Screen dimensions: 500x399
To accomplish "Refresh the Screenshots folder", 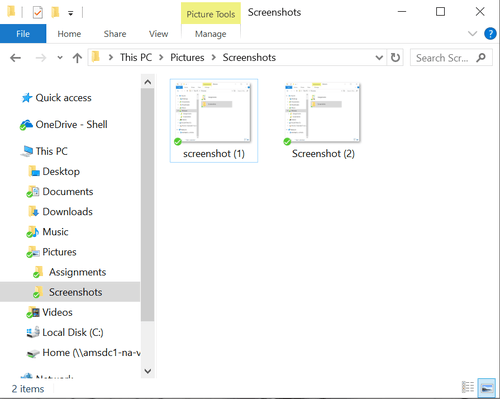I will [x=395, y=58].
